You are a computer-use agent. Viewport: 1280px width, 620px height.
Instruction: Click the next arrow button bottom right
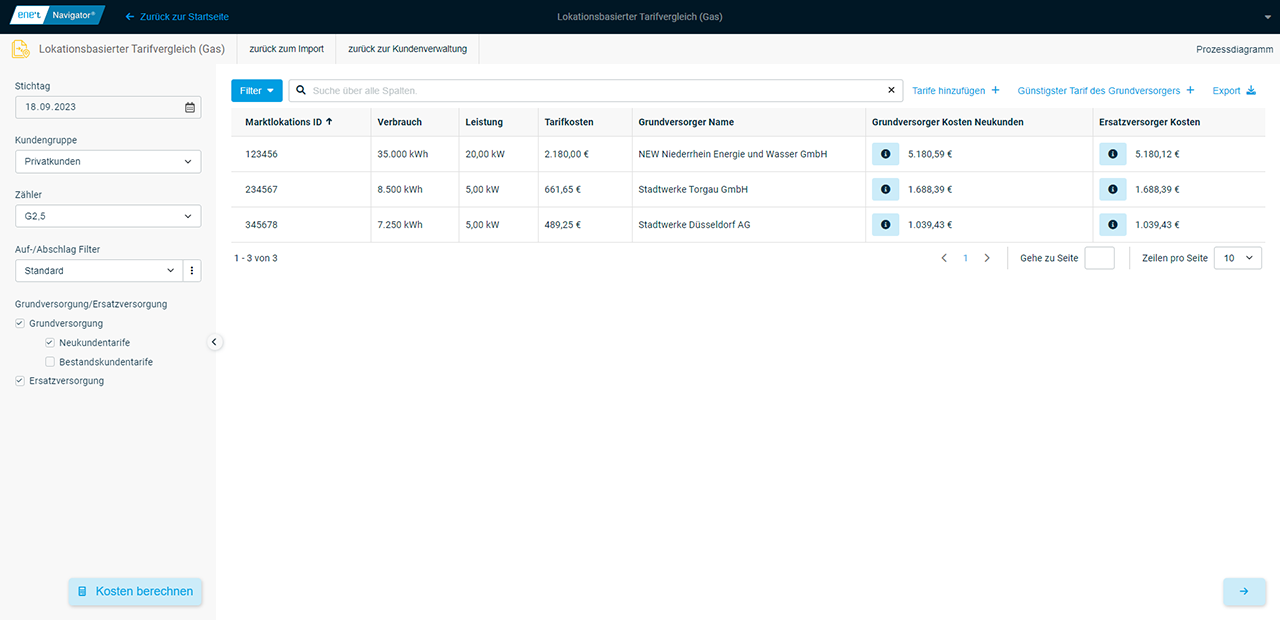tap(1243, 591)
